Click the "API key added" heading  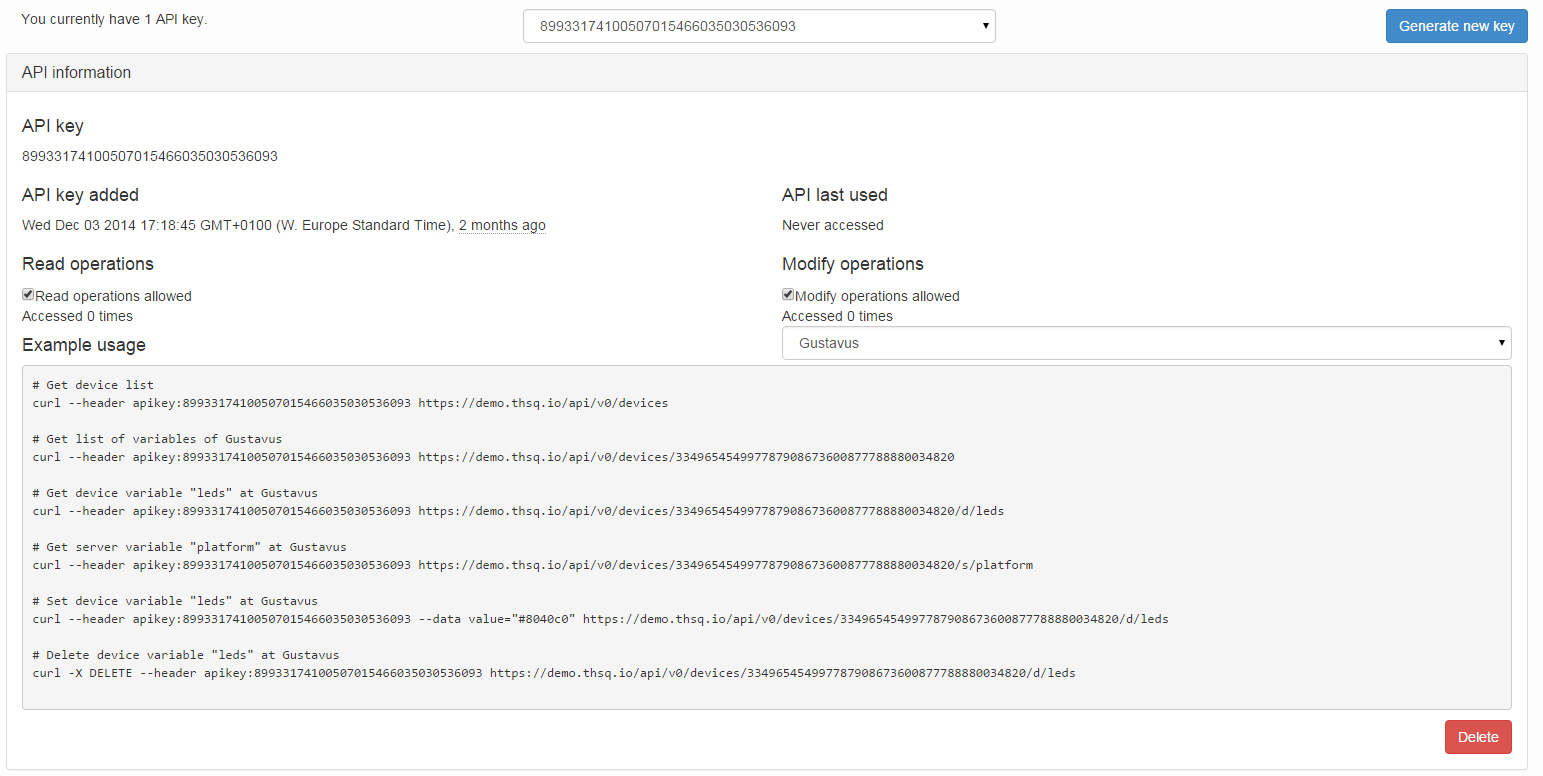pos(80,195)
